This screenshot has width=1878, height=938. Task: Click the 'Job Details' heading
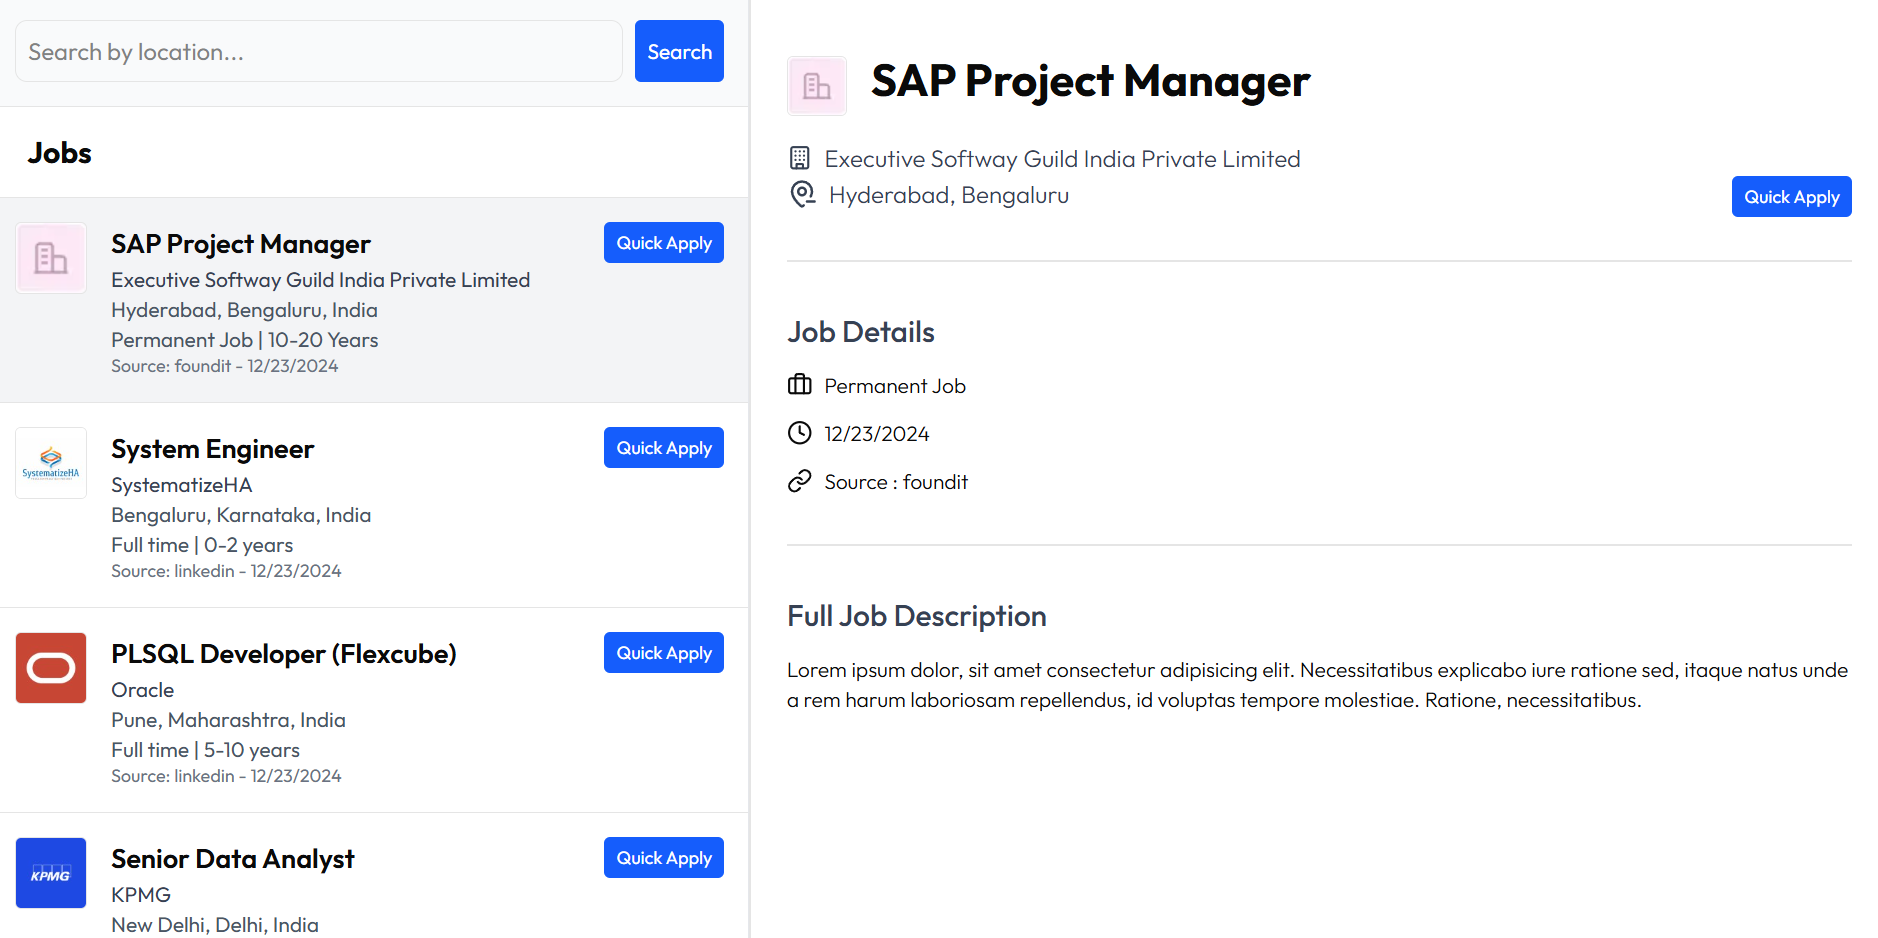pos(861,332)
